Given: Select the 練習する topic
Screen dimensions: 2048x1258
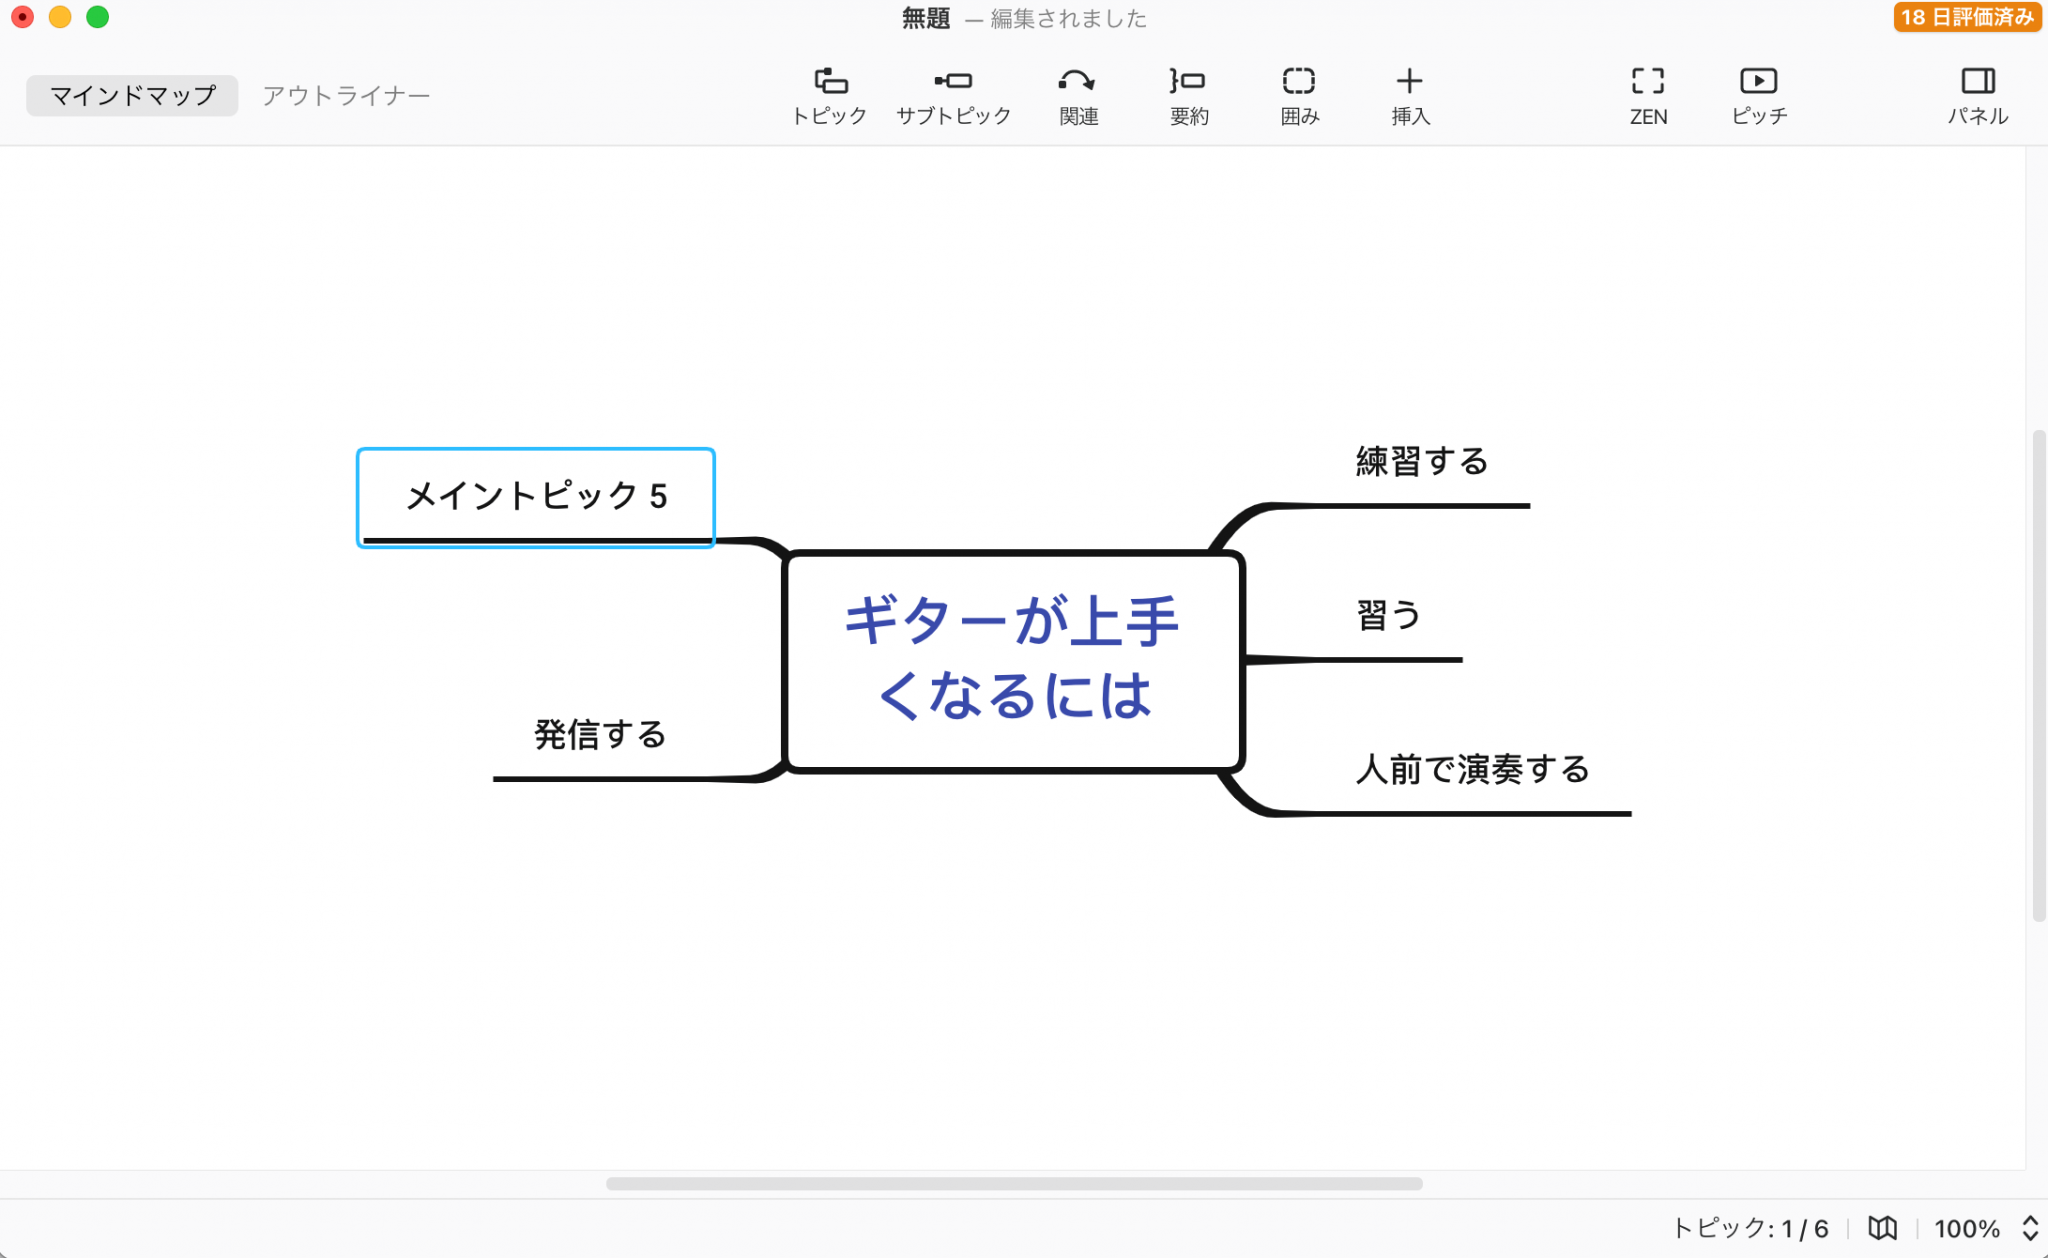Looking at the screenshot, I should tap(1421, 463).
